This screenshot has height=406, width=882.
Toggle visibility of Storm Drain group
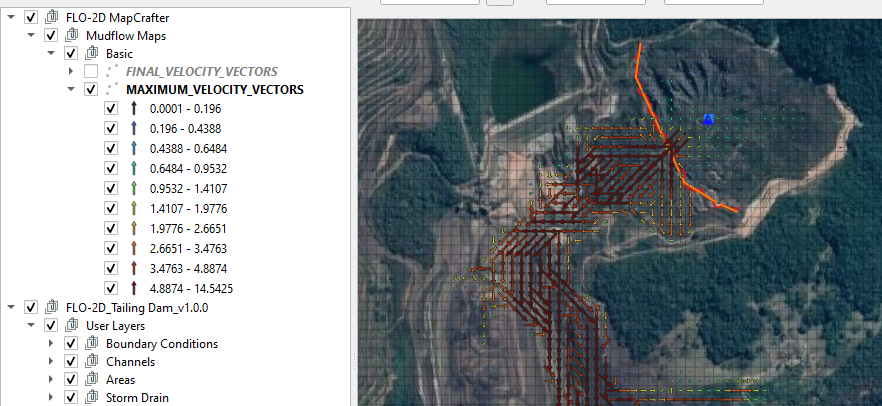pyautogui.click(x=70, y=397)
